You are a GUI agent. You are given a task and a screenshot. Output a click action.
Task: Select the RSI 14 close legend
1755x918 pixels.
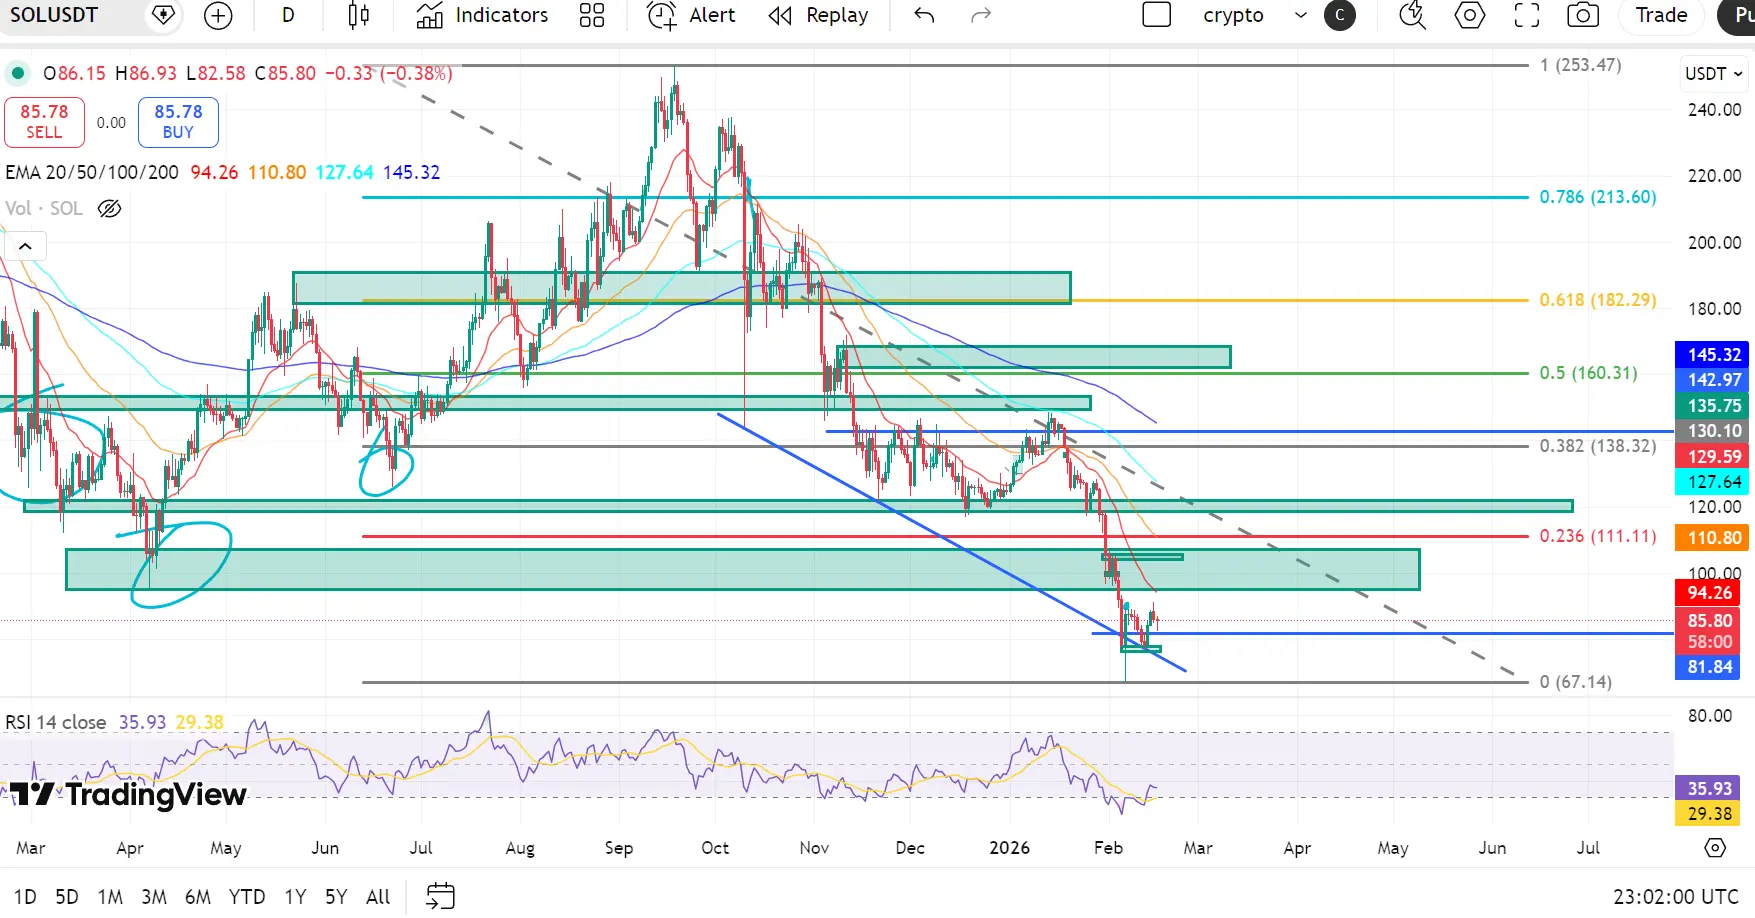(x=56, y=722)
